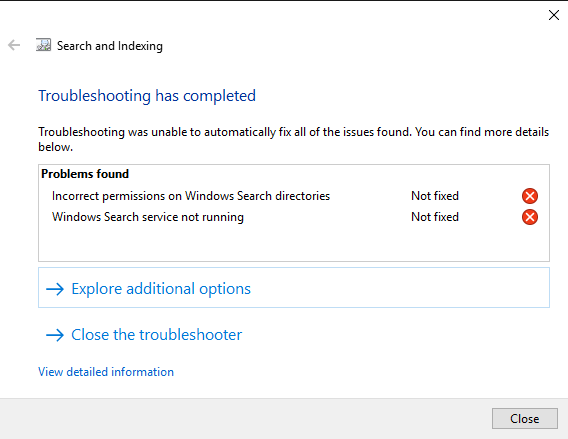This screenshot has width=568, height=439.
Task: Click the Search and Indexing troubleshooter icon
Action: click(43, 45)
